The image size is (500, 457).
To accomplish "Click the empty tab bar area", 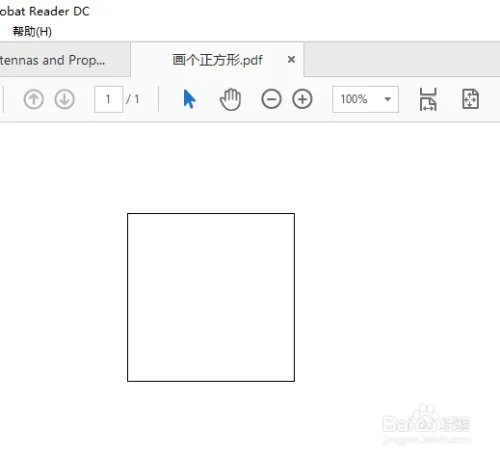I will coord(402,60).
